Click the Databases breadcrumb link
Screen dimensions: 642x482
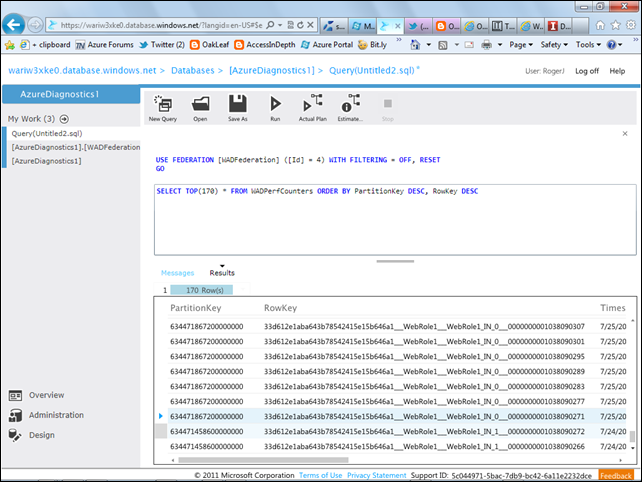pos(192,70)
